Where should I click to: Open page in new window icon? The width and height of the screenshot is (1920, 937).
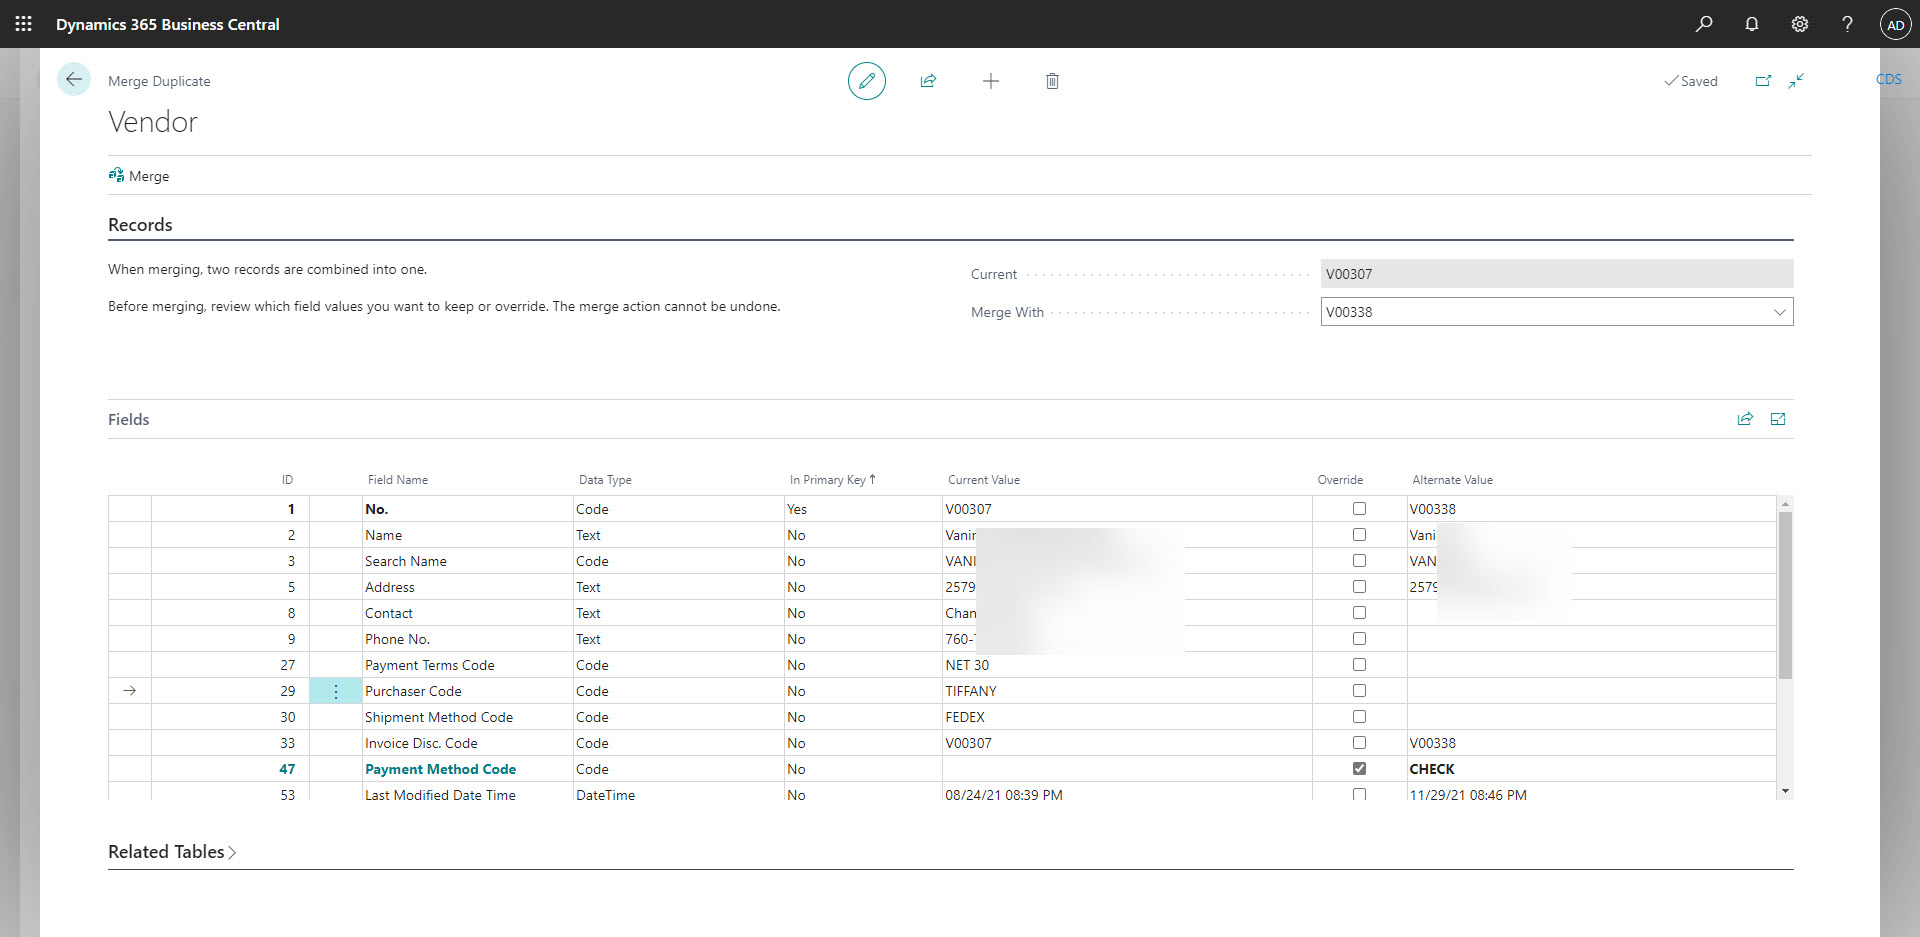coord(1763,81)
